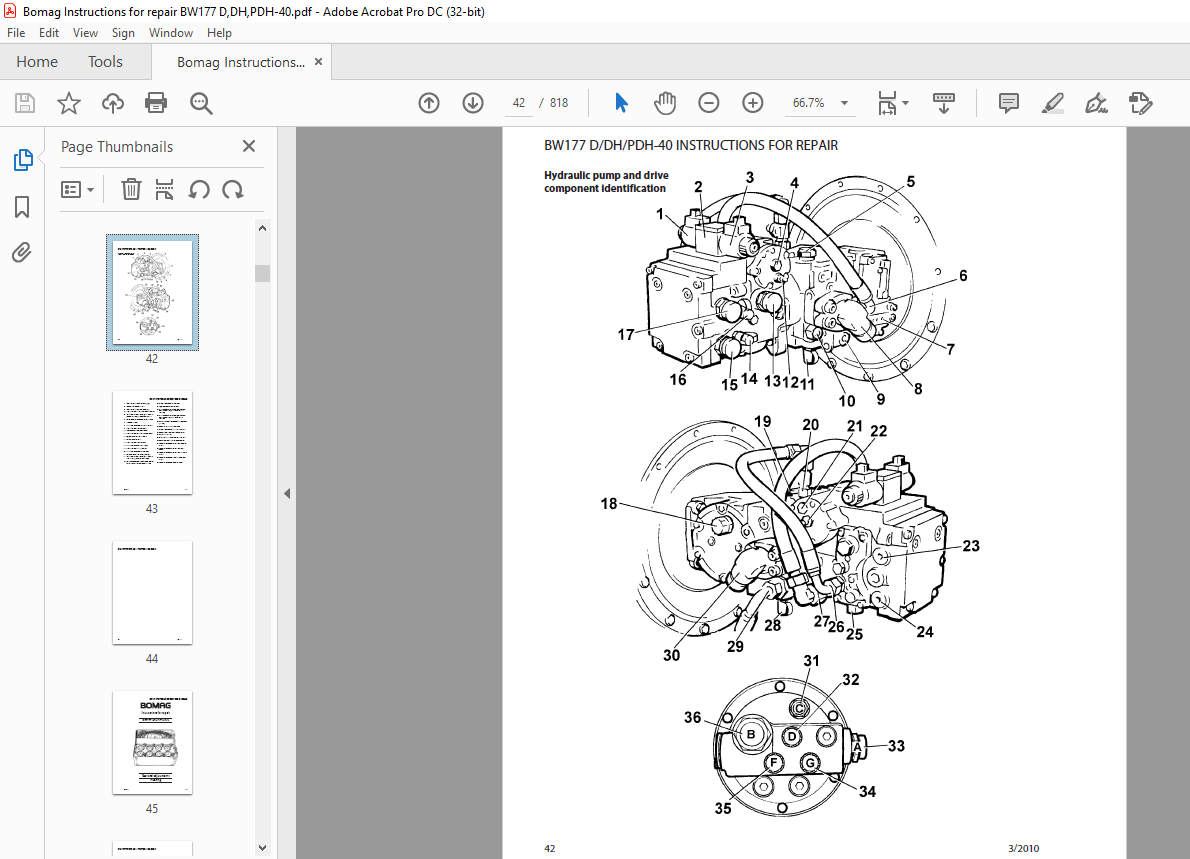
Task: Click the page number field showing 42
Action: click(518, 103)
